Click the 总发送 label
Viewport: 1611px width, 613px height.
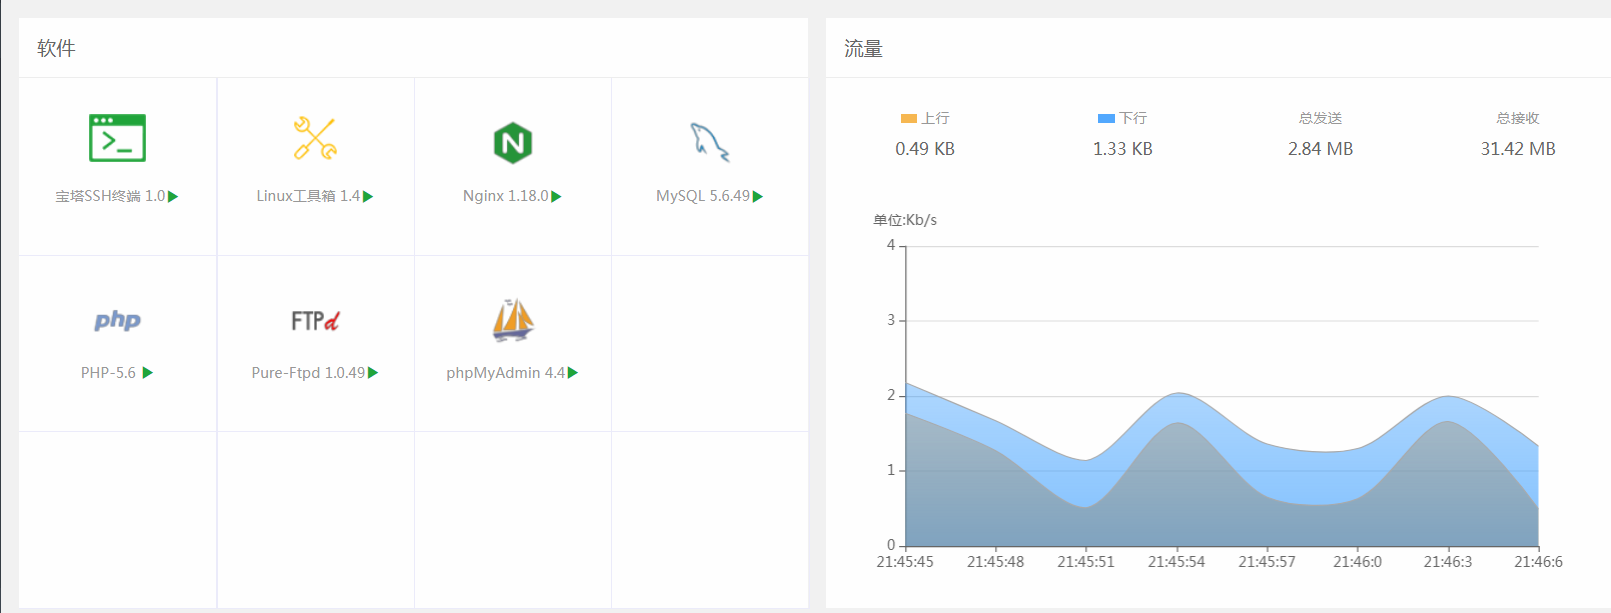point(1320,118)
